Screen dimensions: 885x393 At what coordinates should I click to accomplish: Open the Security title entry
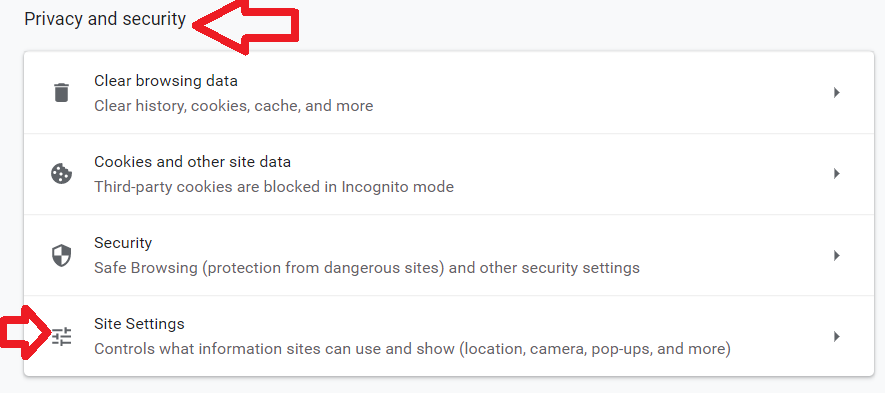click(x=123, y=243)
